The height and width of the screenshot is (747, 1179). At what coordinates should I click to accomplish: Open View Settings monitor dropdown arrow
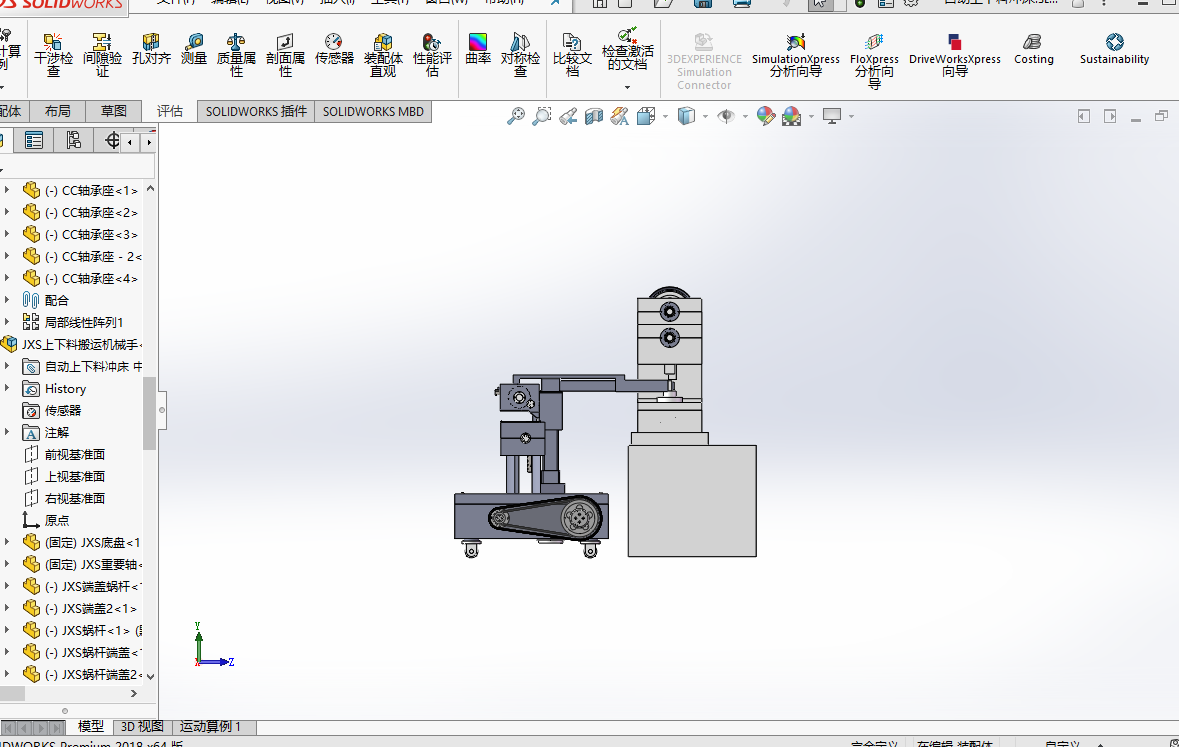851,117
